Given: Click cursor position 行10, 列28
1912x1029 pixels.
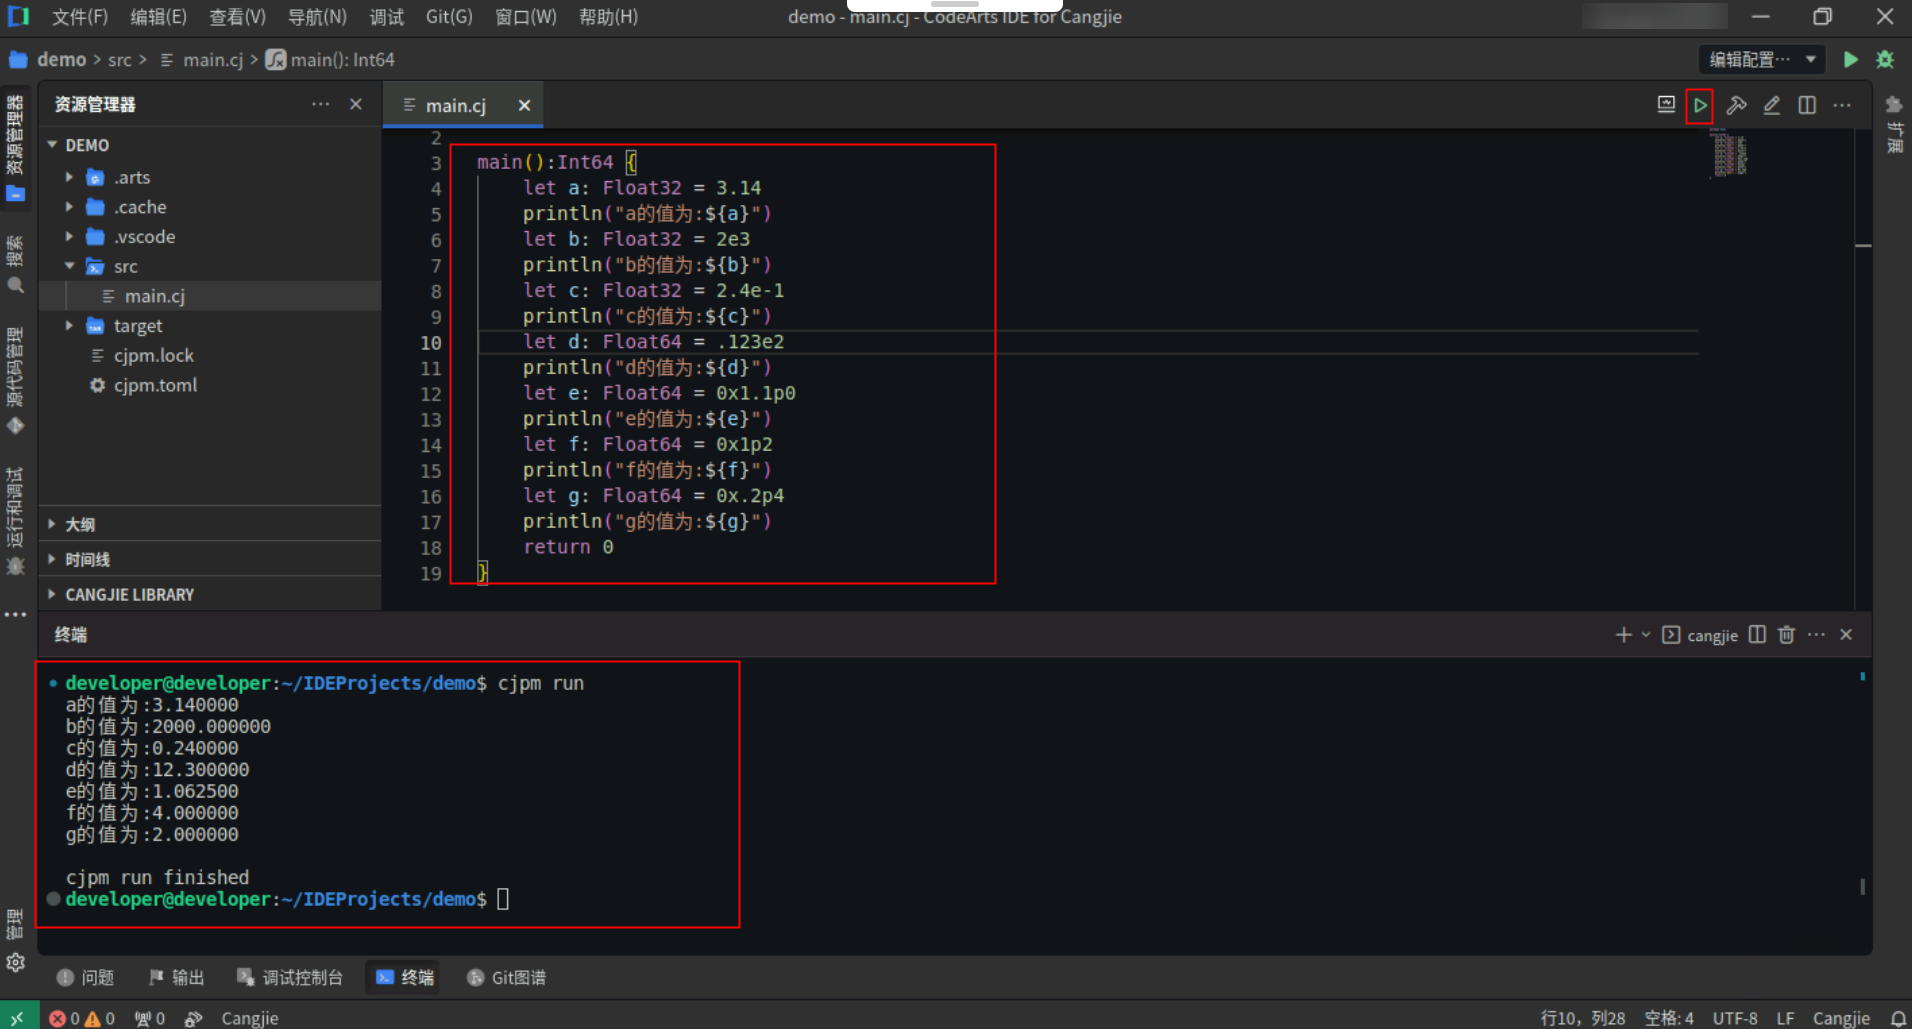Looking at the screenshot, I should pos(1583,1018).
